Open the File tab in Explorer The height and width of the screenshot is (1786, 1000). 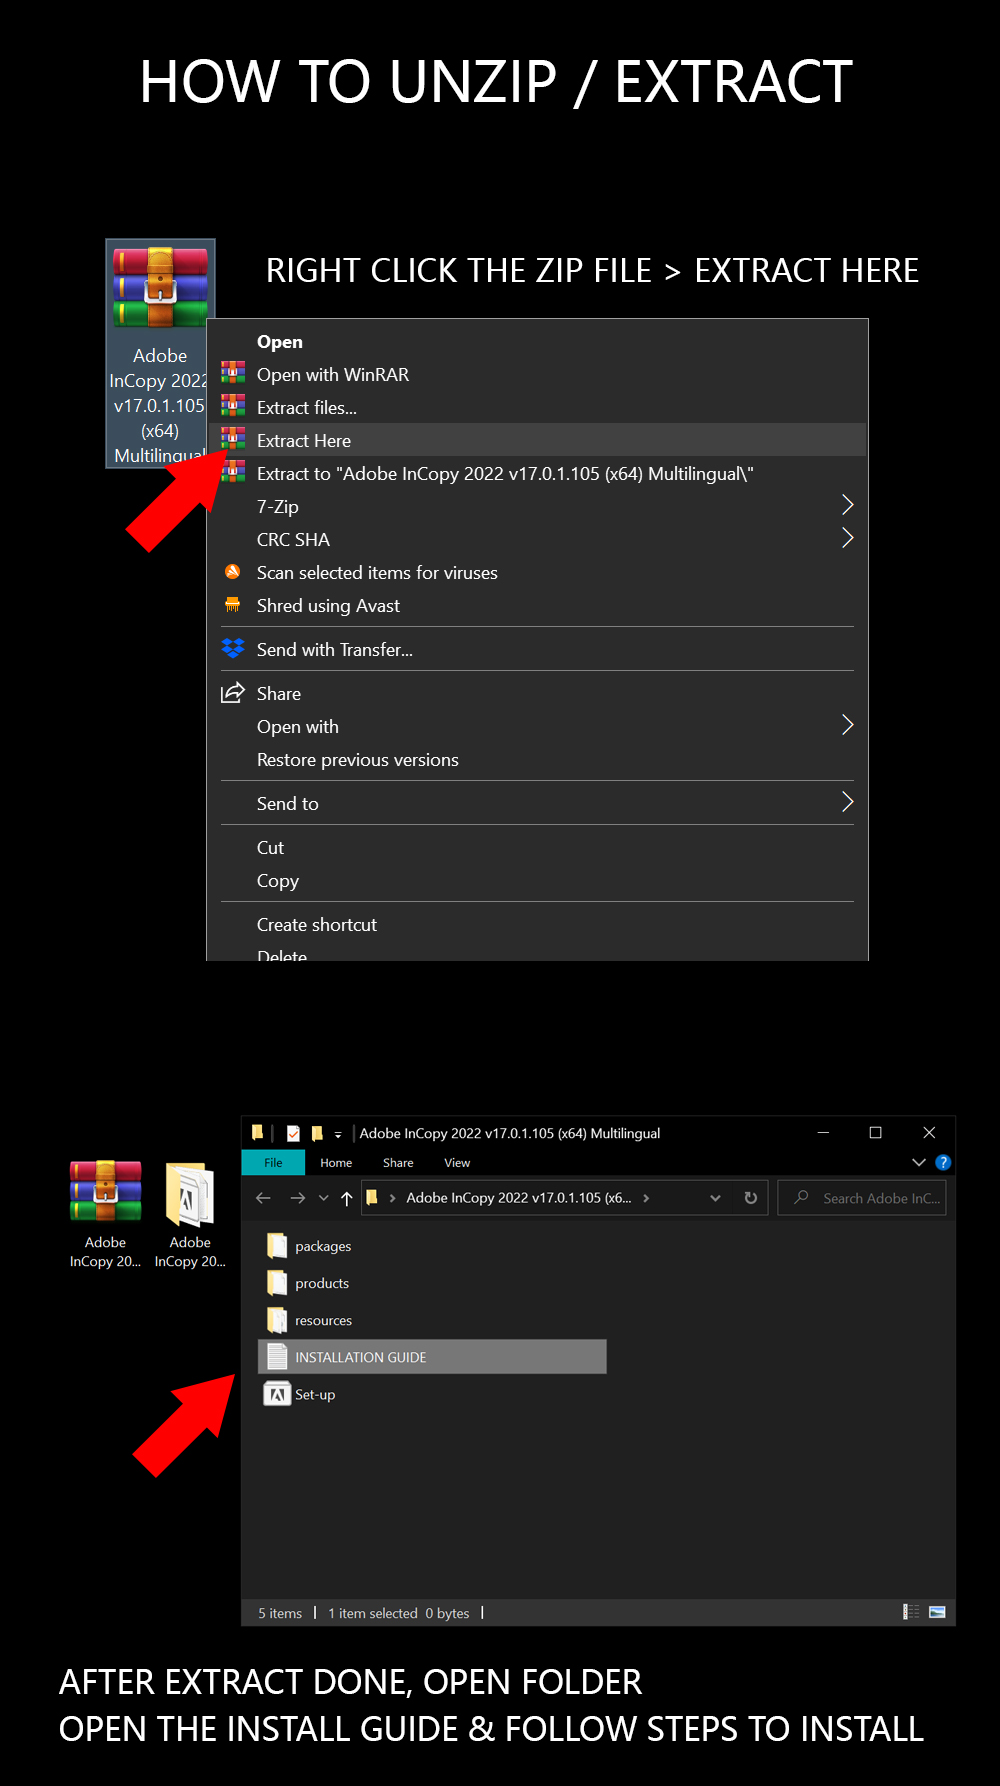point(273,1163)
